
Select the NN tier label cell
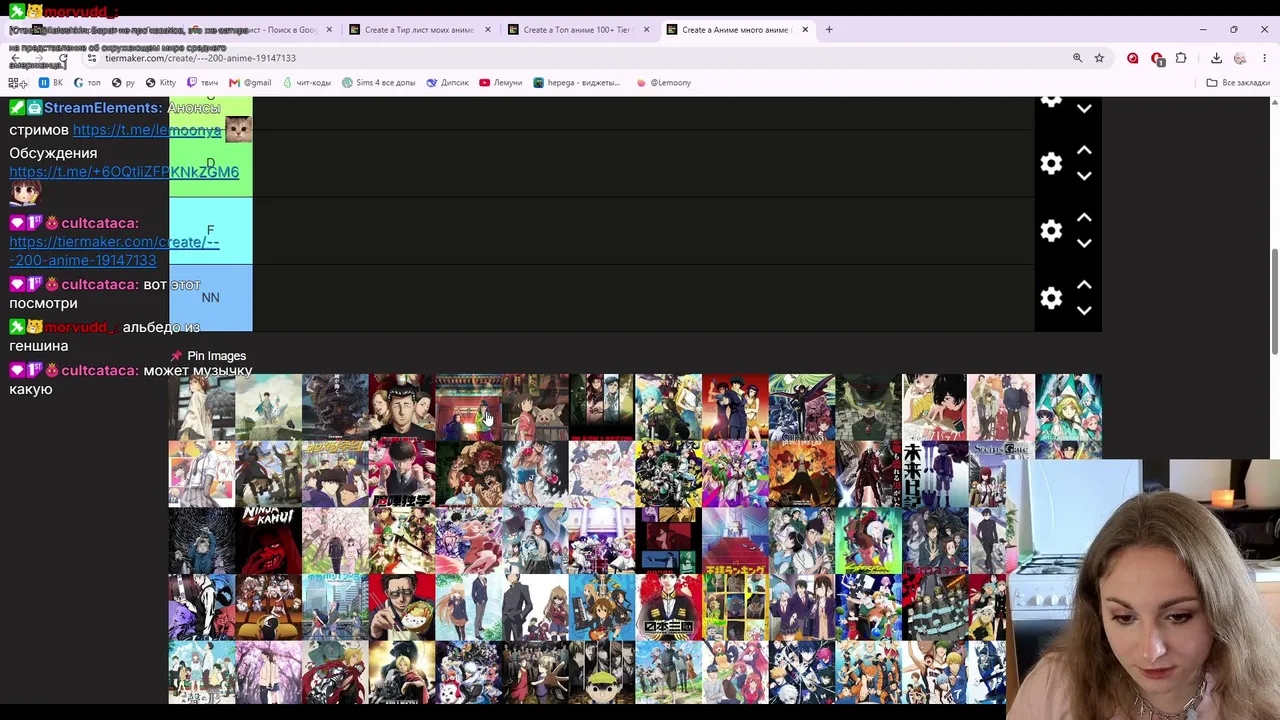tap(211, 298)
